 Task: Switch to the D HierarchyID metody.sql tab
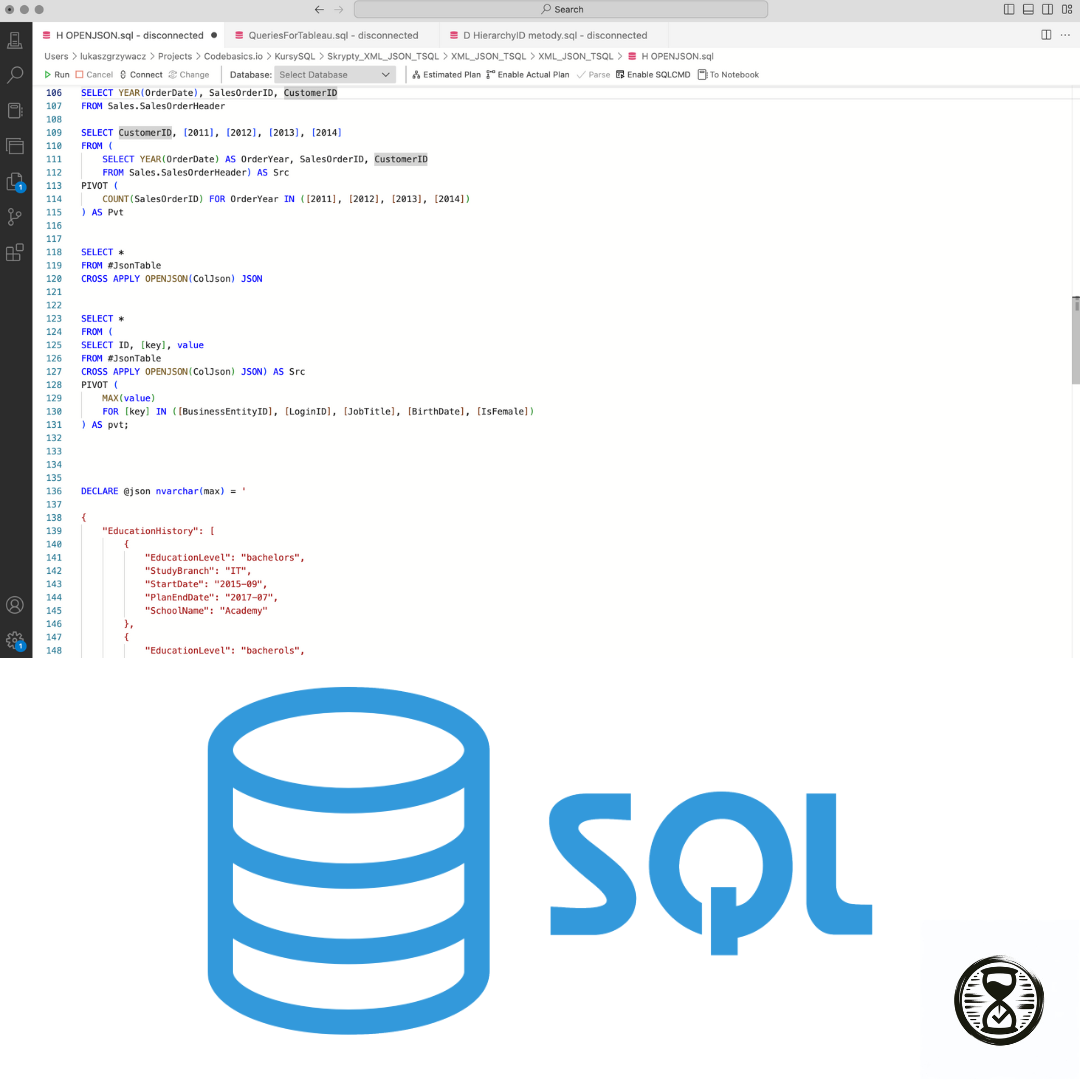point(554,35)
